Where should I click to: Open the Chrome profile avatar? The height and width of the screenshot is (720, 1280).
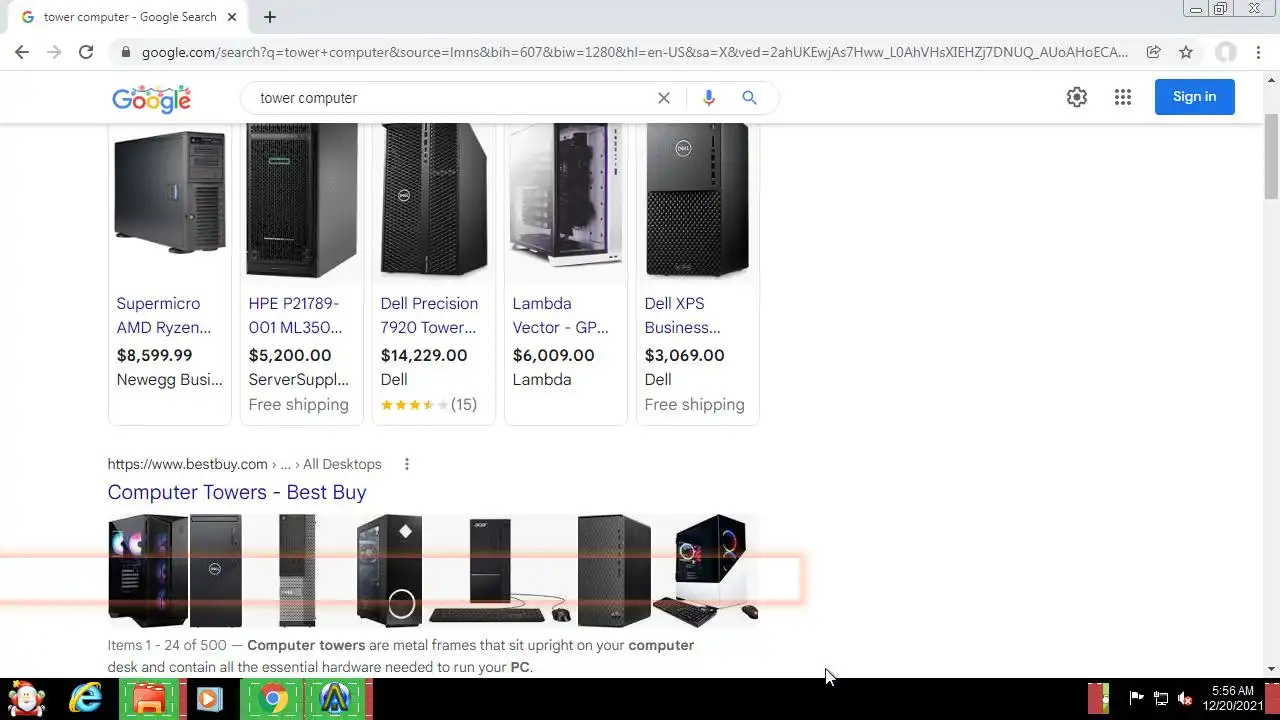click(1226, 52)
